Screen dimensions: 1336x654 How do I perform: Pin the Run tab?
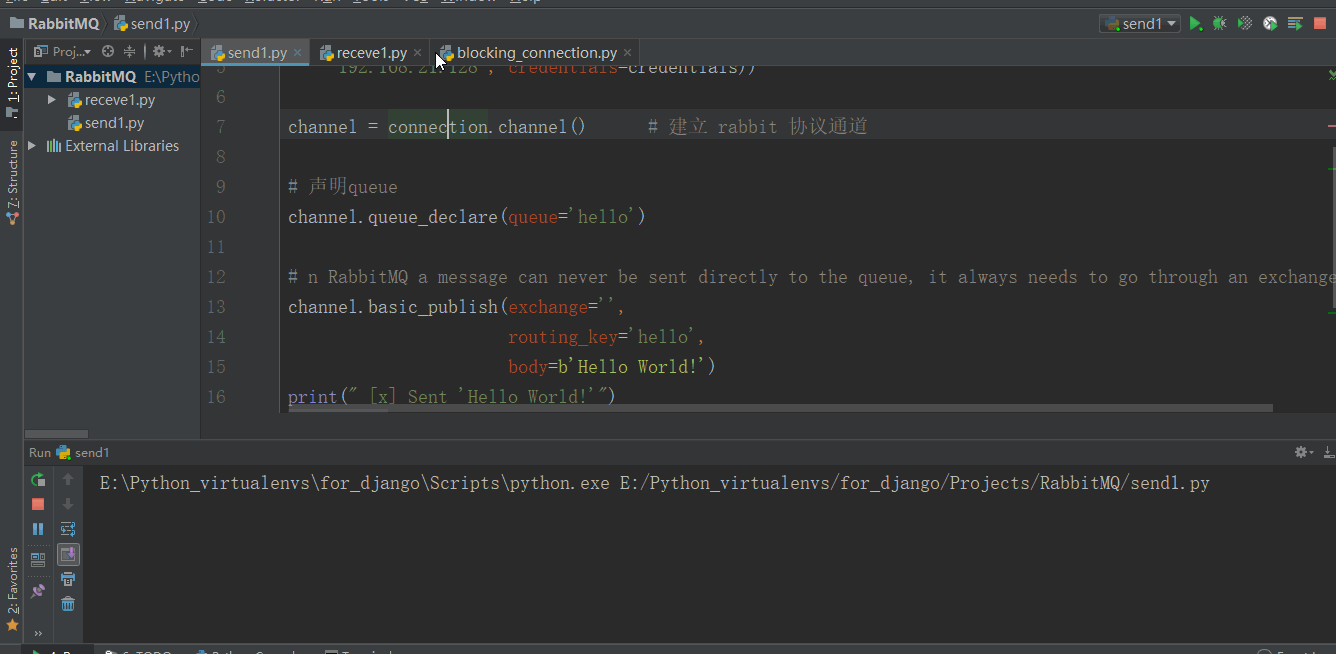(x=38, y=591)
